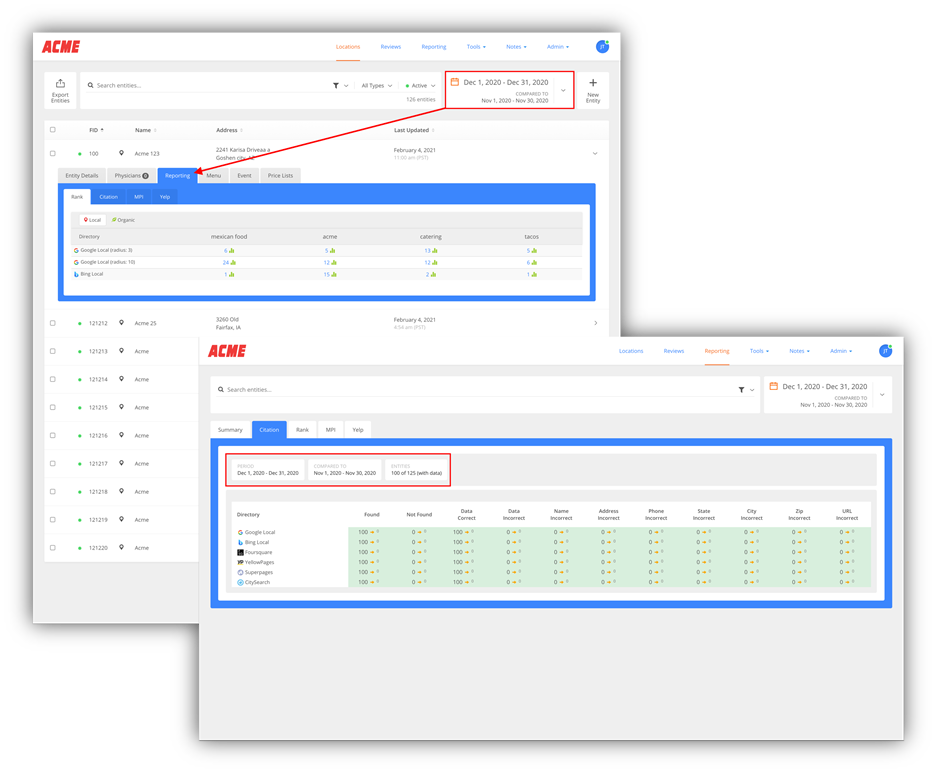
Task: Click the user avatar in Locations window
Action: pos(602,47)
